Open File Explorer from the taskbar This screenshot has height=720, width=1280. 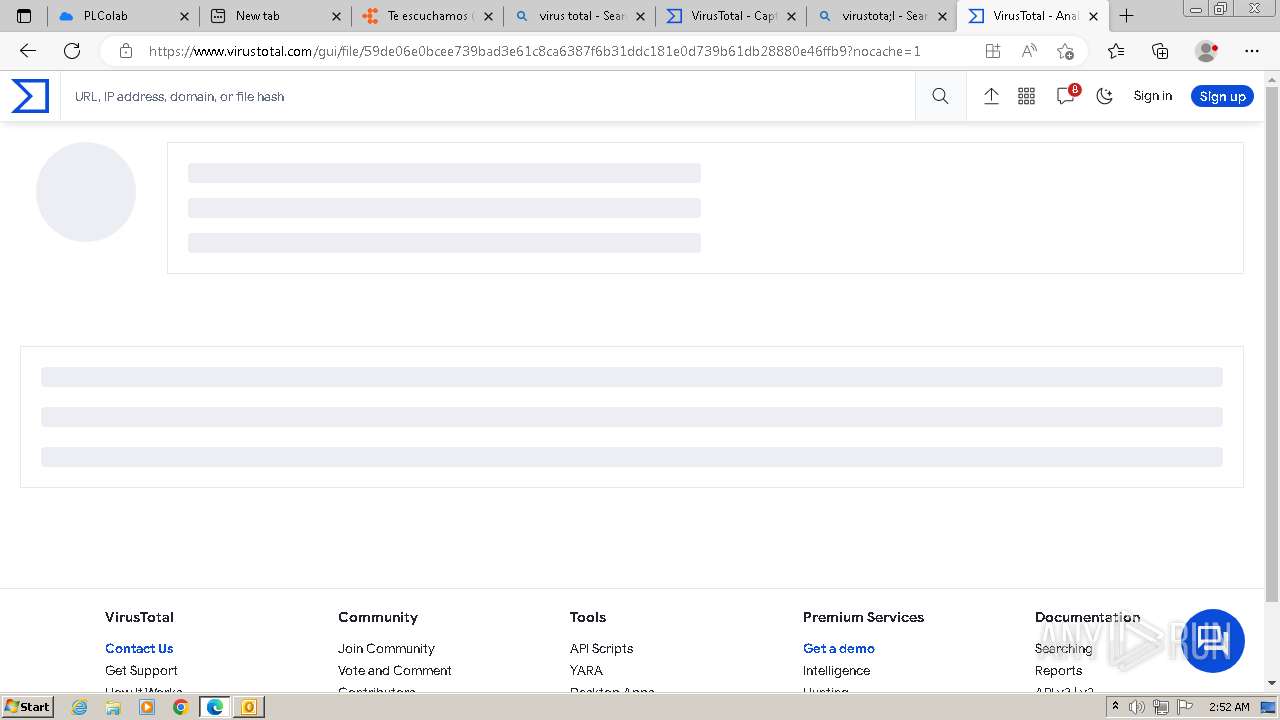(113, 707)
